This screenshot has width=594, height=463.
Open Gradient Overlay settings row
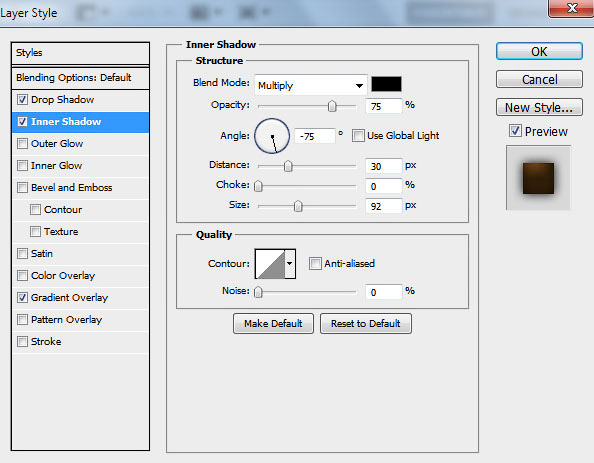coord(80,298)
